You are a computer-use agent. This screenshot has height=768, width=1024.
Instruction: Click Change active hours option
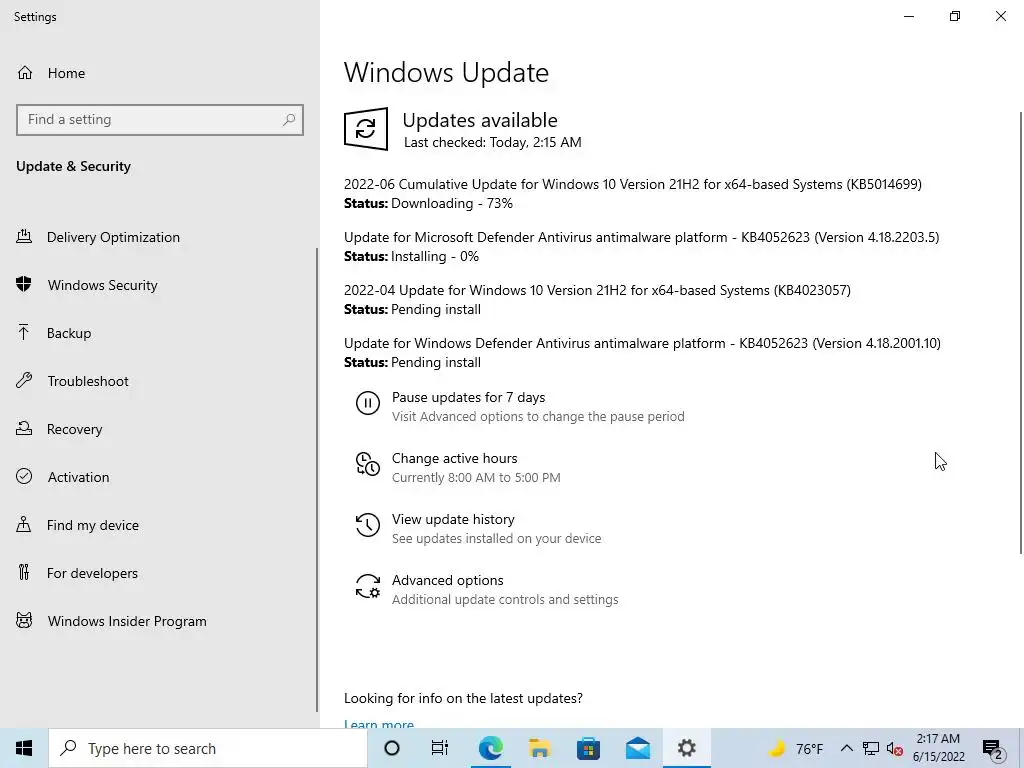point(455,458)
